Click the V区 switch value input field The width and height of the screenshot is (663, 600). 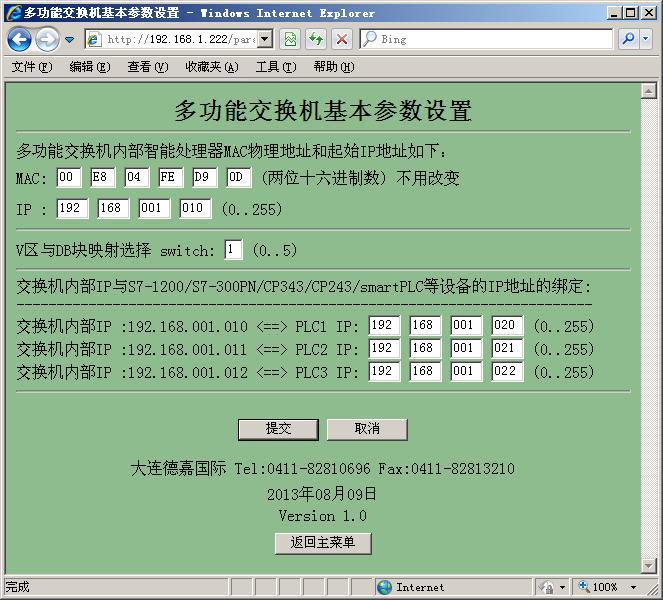click(x=233, y=249)
